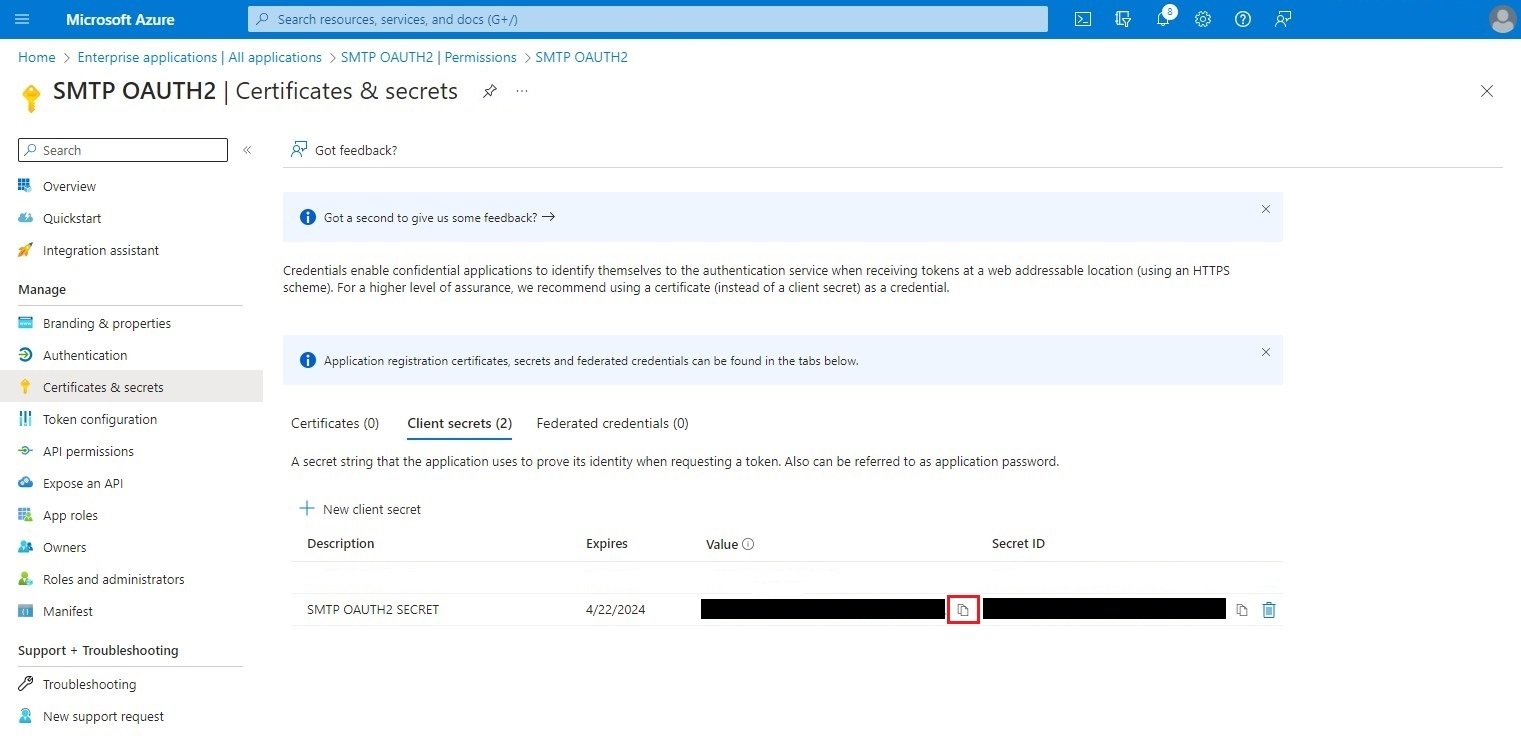Pin the Certificates & secrets page
Screen dimensions: 1521x750
coord(489,90)
